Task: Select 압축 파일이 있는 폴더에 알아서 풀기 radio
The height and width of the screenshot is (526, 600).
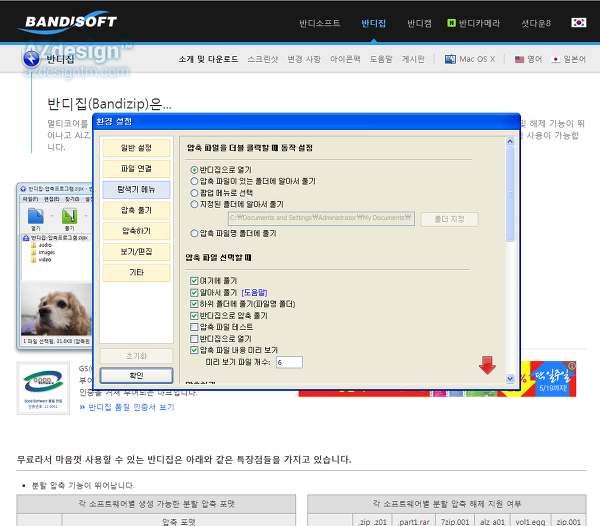Action: [194, 181]
